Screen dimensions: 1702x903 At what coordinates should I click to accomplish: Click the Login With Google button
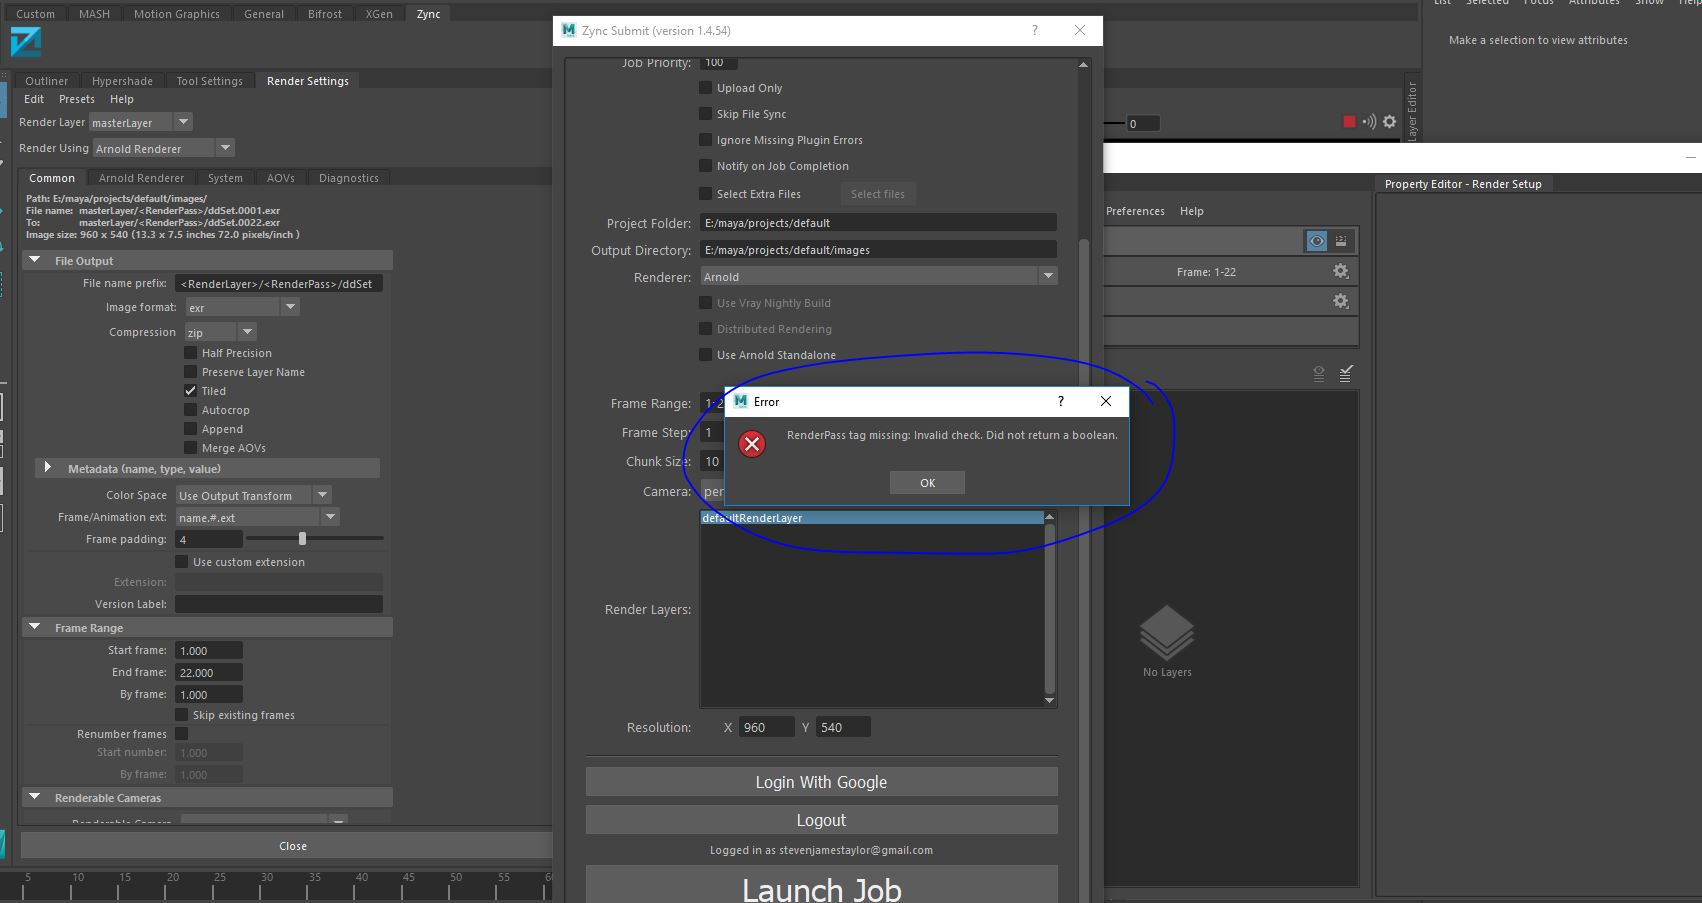tap(821, 782)
